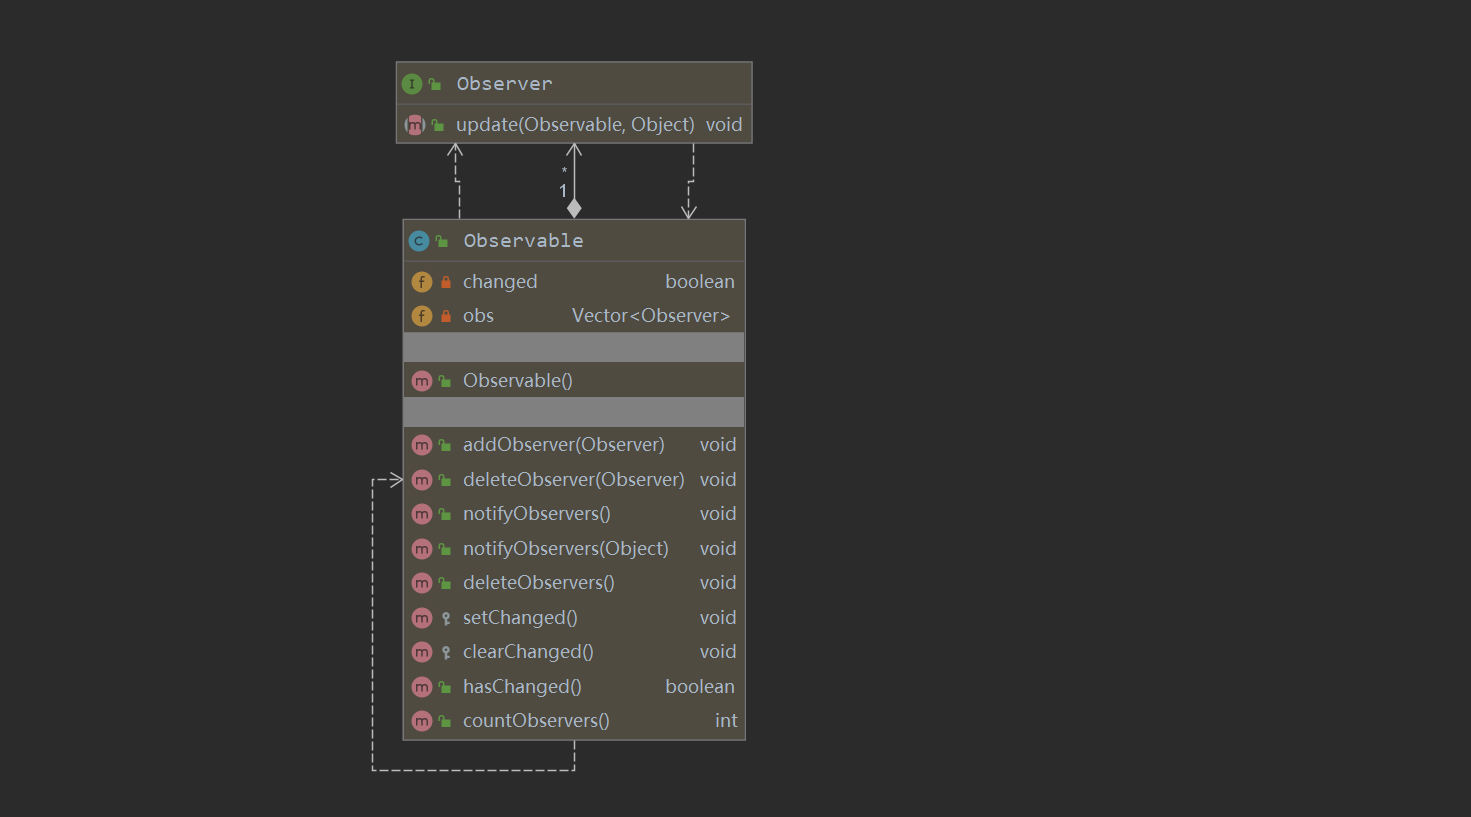
Task: Select the Observable() constructor text
Action: point(518,381)
